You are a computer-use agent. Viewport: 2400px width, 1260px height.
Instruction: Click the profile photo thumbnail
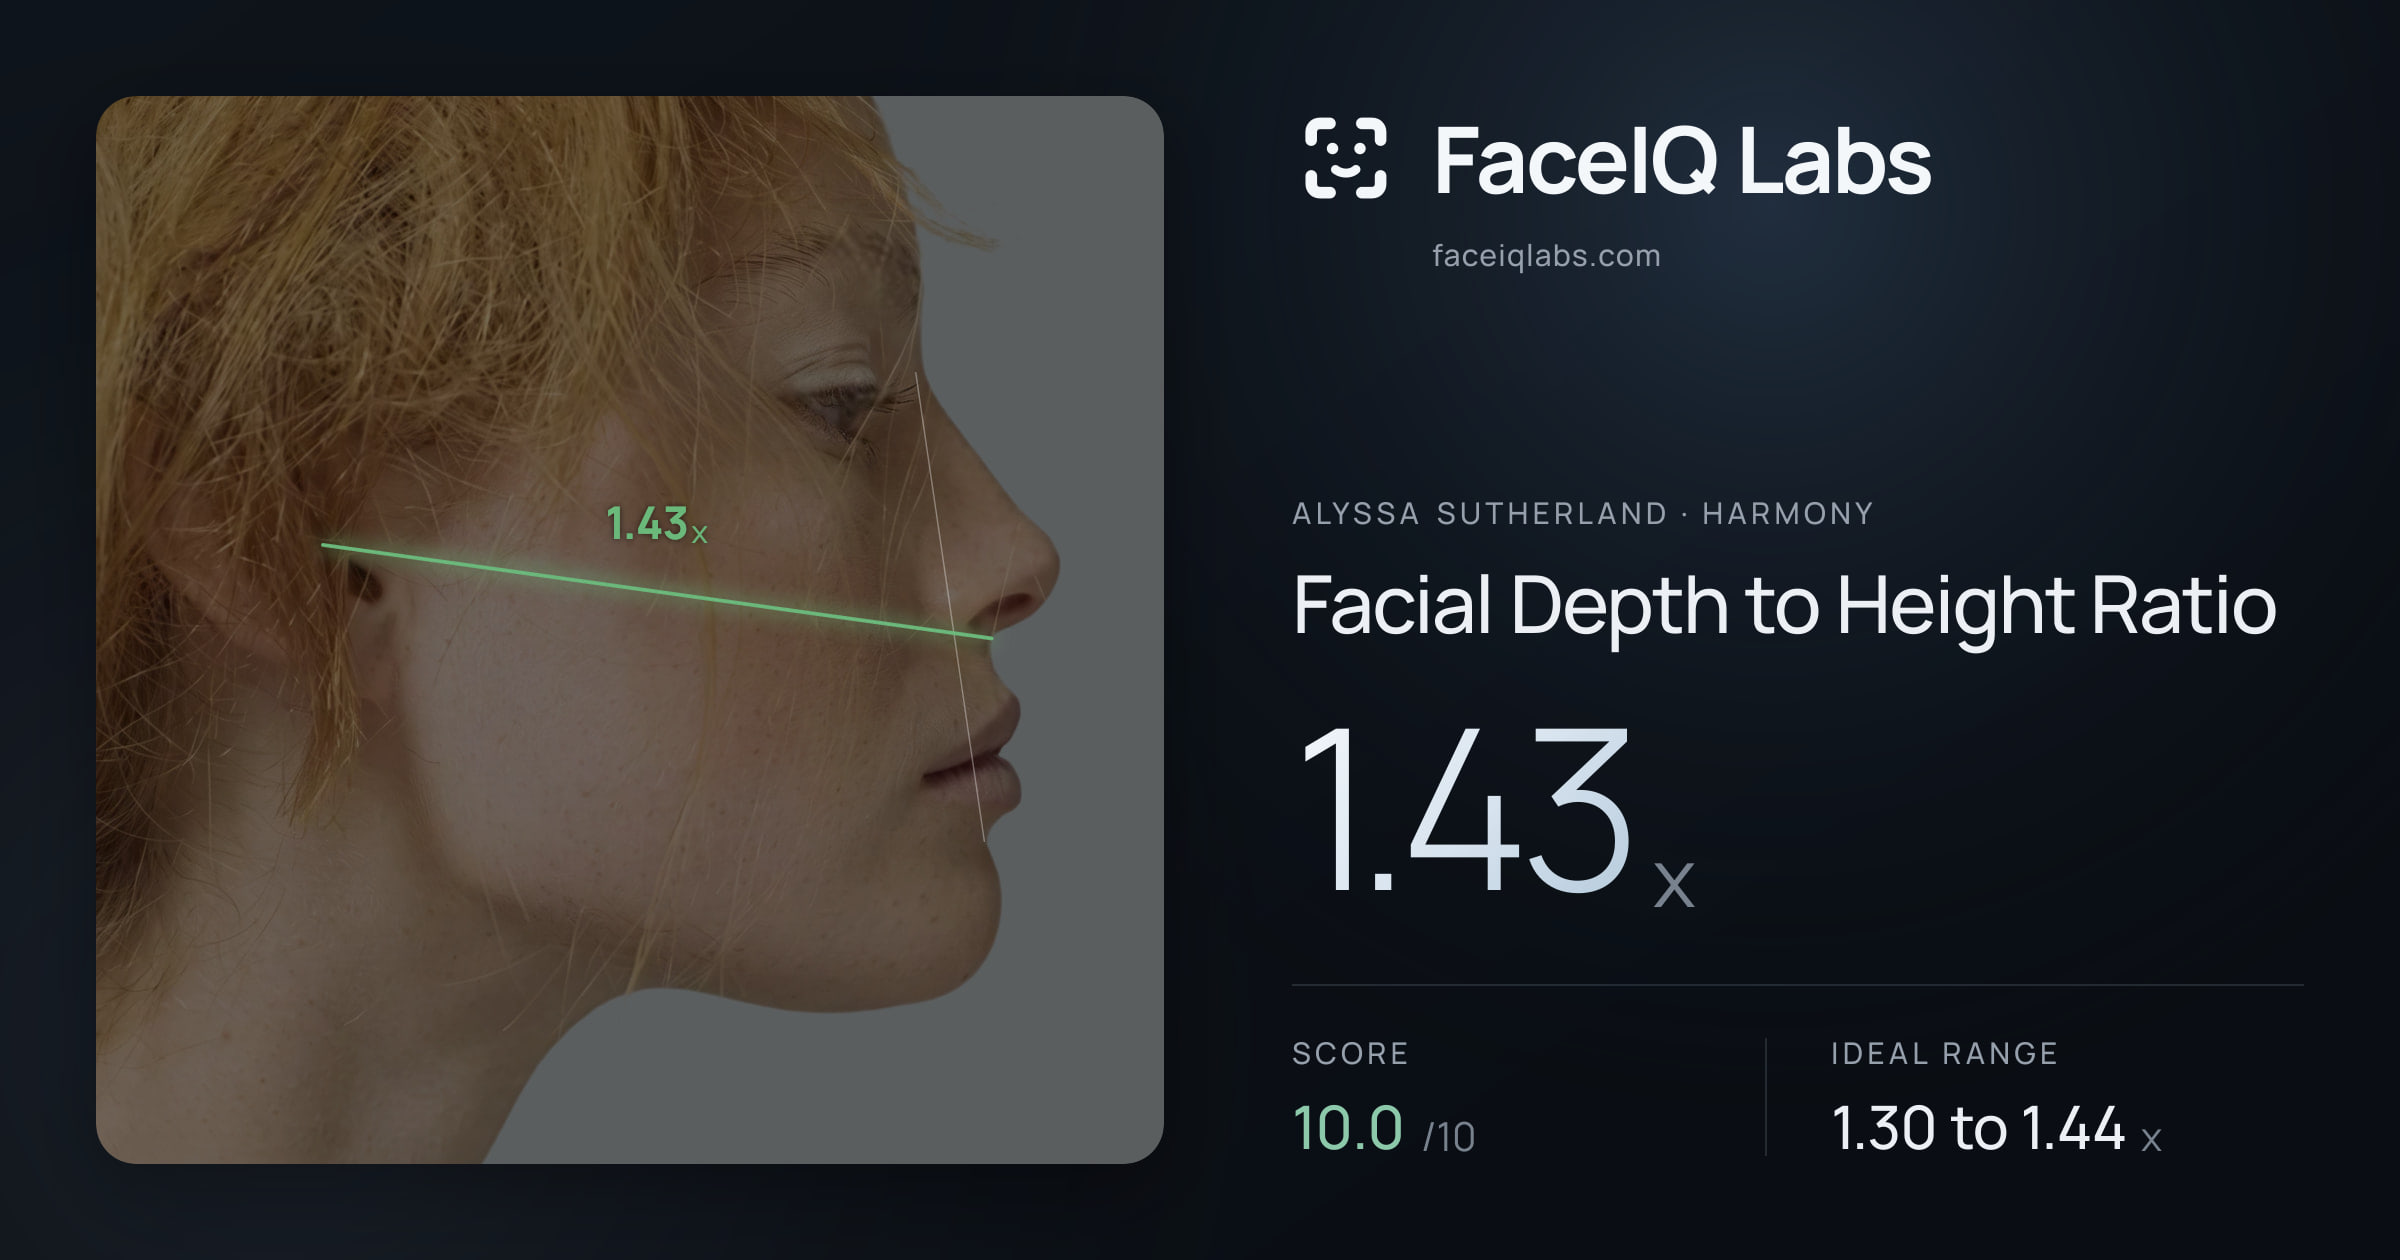pyautogui.click(x=630, y=630)
